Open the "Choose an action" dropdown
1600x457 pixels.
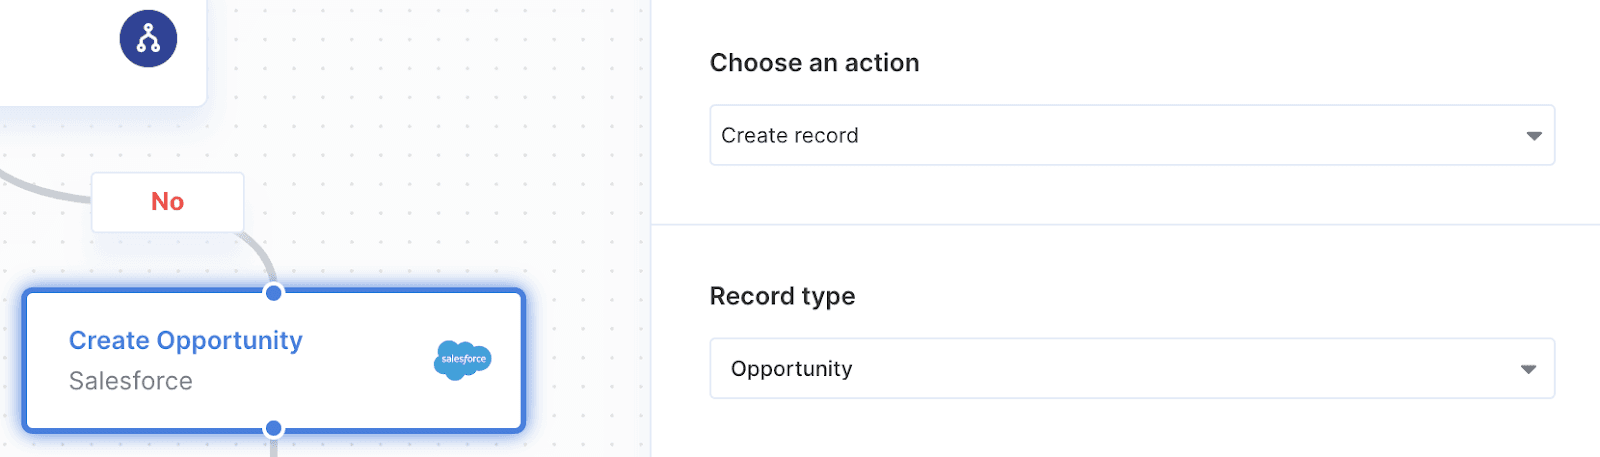click(x=1131, y=135)
